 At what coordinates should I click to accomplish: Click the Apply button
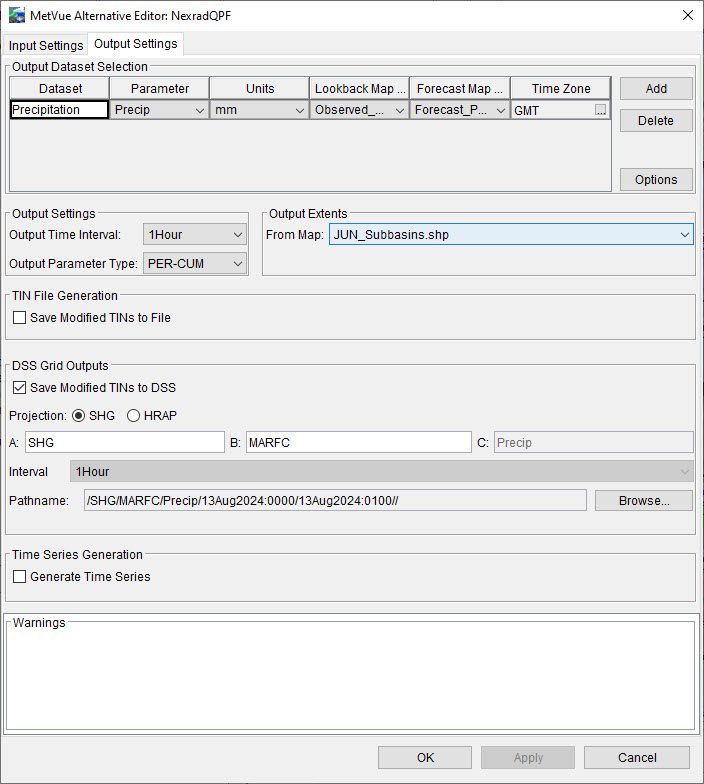pyautogui.click(x=528, y=758)
